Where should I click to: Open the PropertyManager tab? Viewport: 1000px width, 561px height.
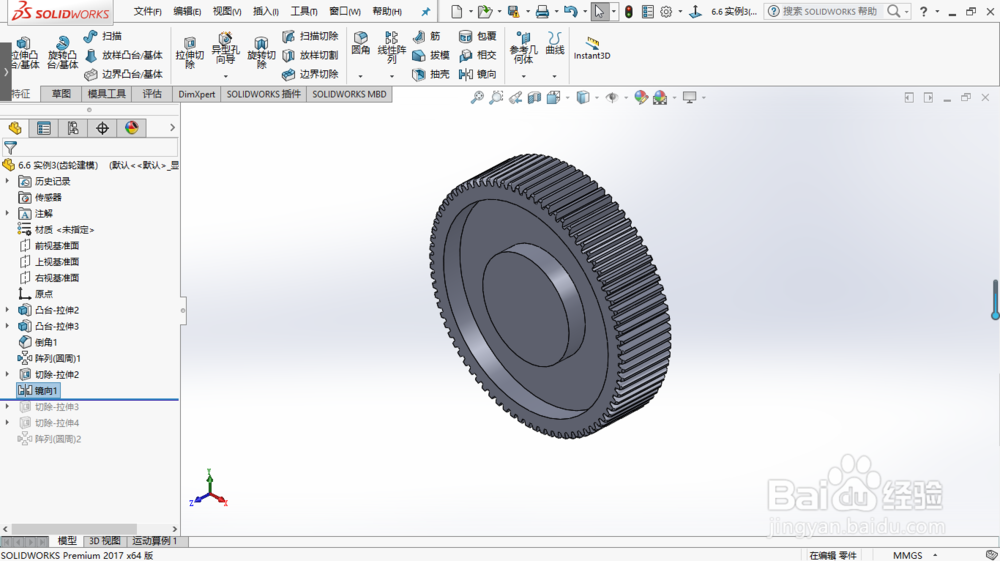44,128
